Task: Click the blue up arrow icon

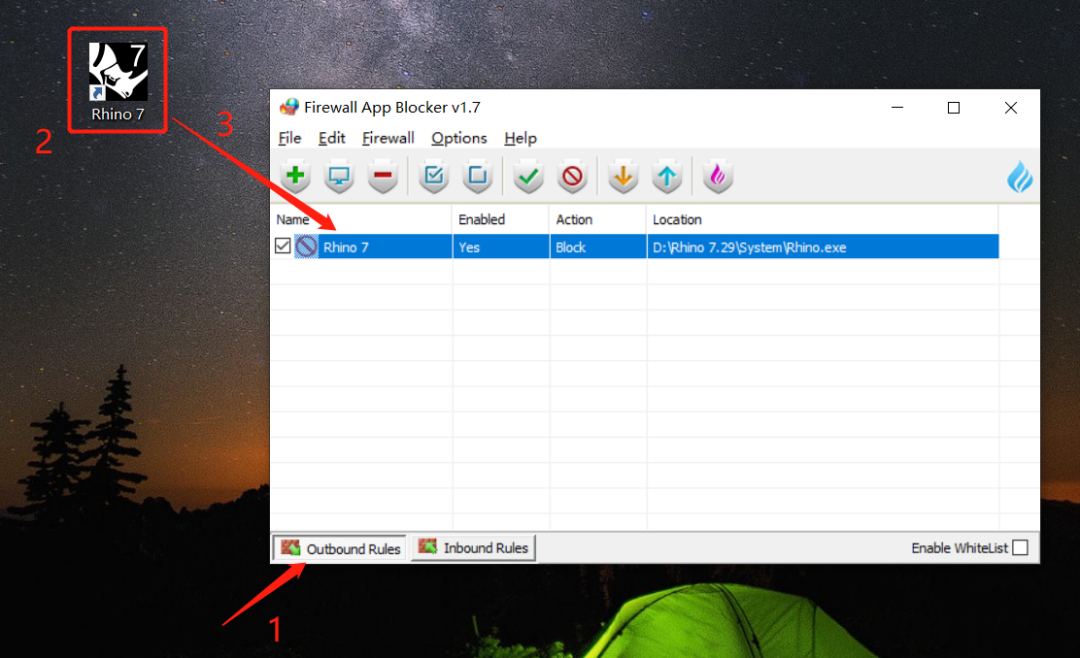Action: [x=667, y=177]
